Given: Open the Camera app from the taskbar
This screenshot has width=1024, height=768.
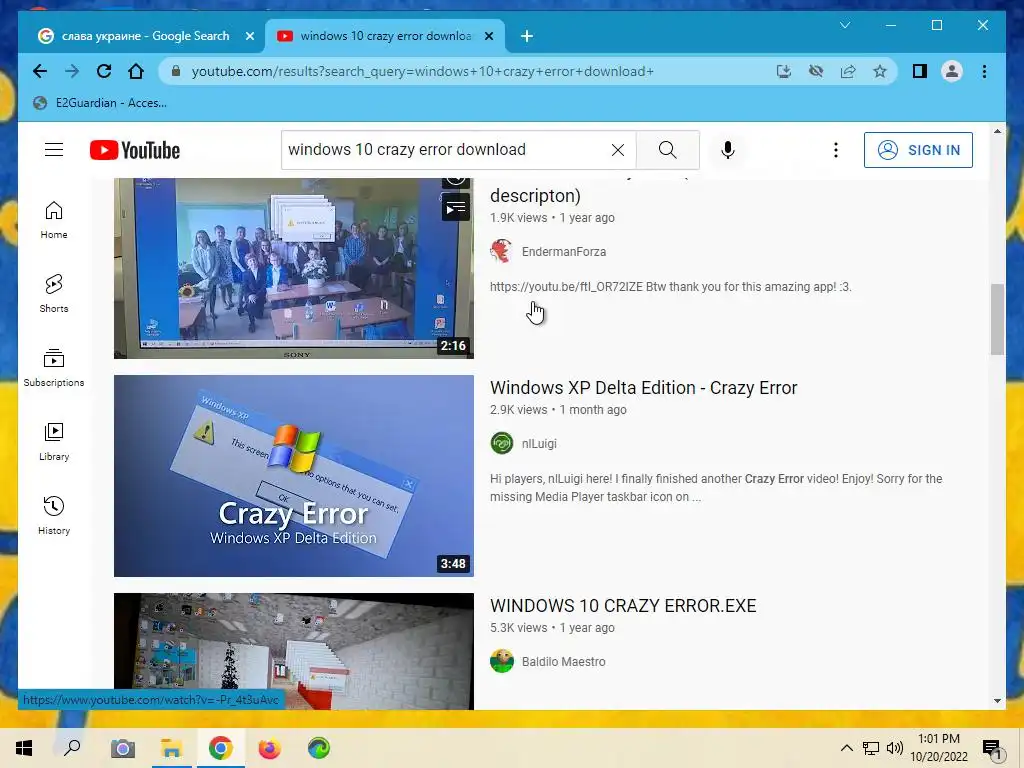Looking at the screenshot, I should pos(122,748).
